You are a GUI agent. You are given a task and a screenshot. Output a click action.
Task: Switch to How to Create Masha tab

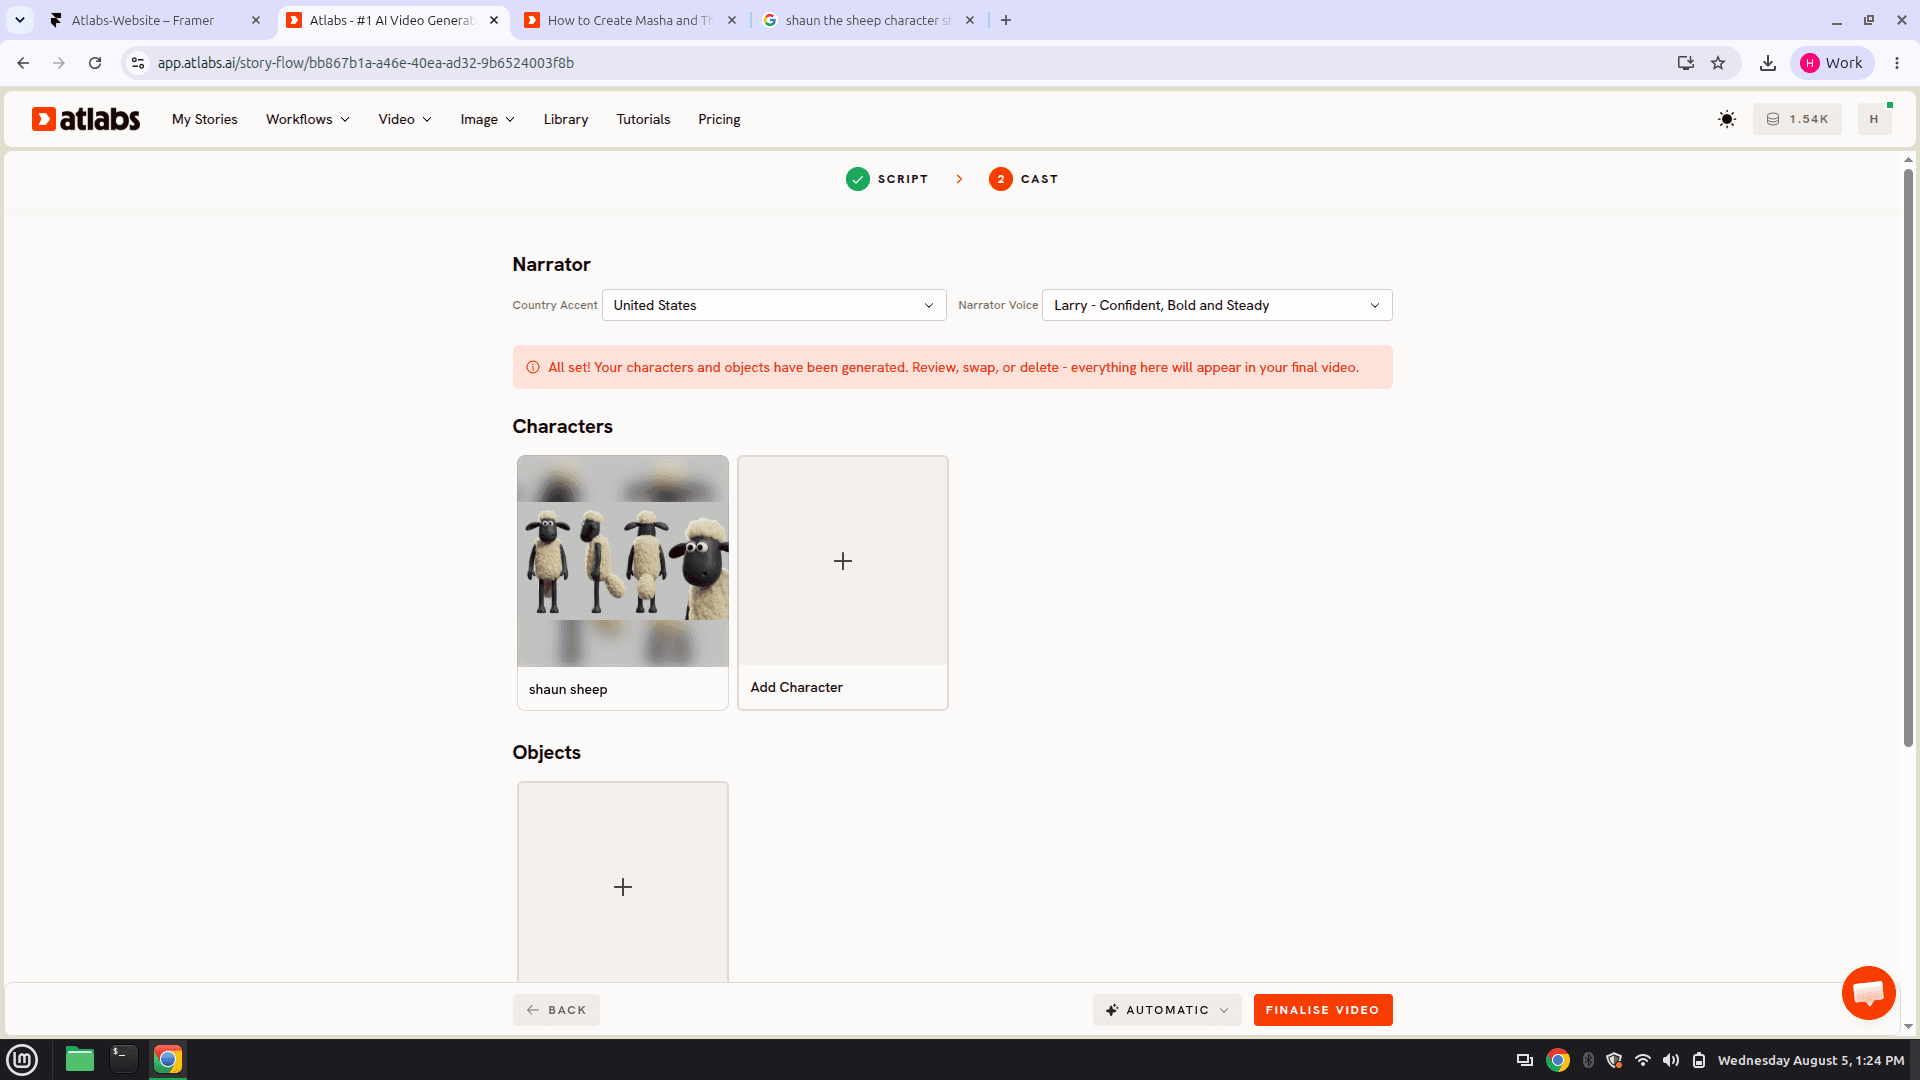click(631, 20)
